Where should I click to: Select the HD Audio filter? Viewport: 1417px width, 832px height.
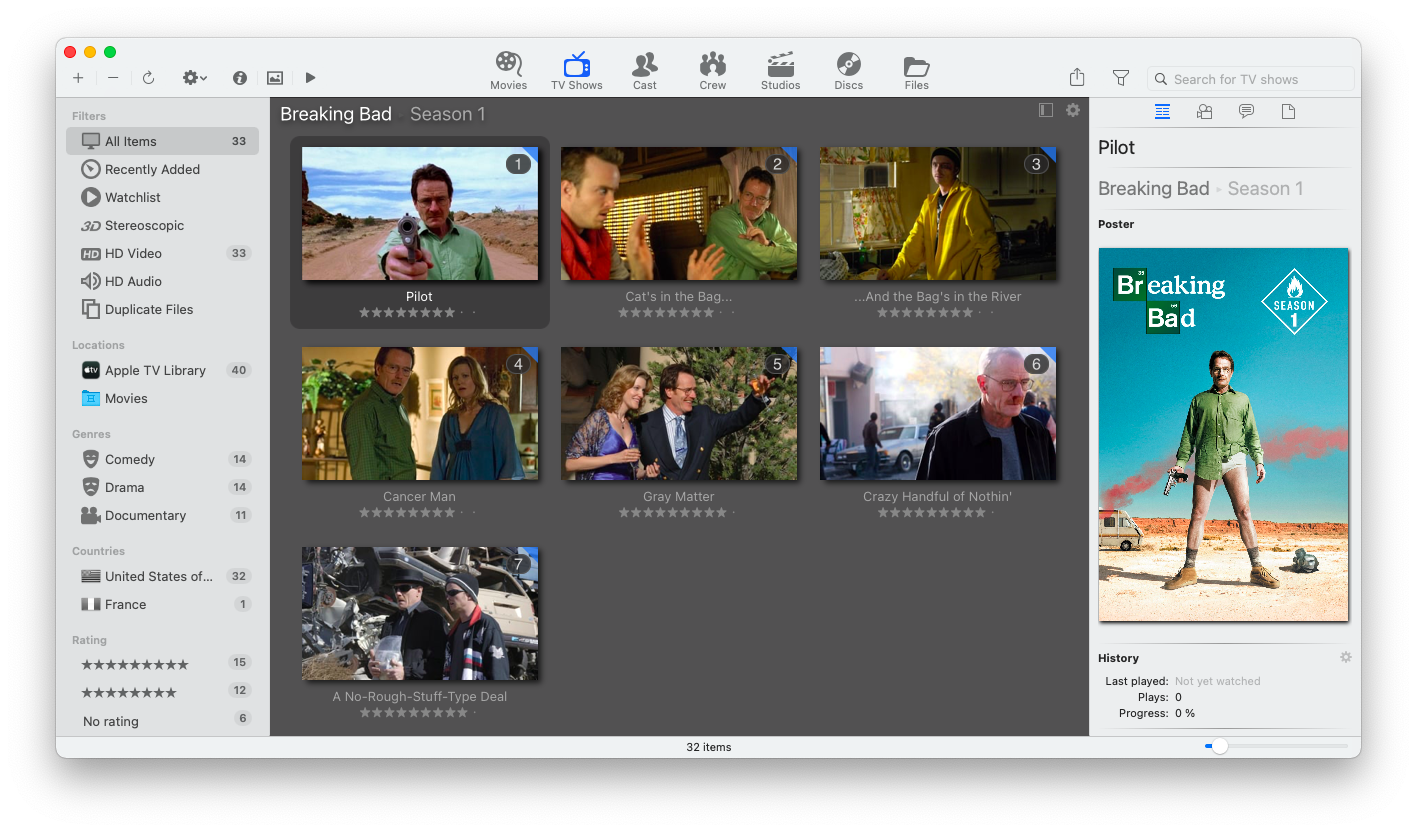tap(162, 281)
